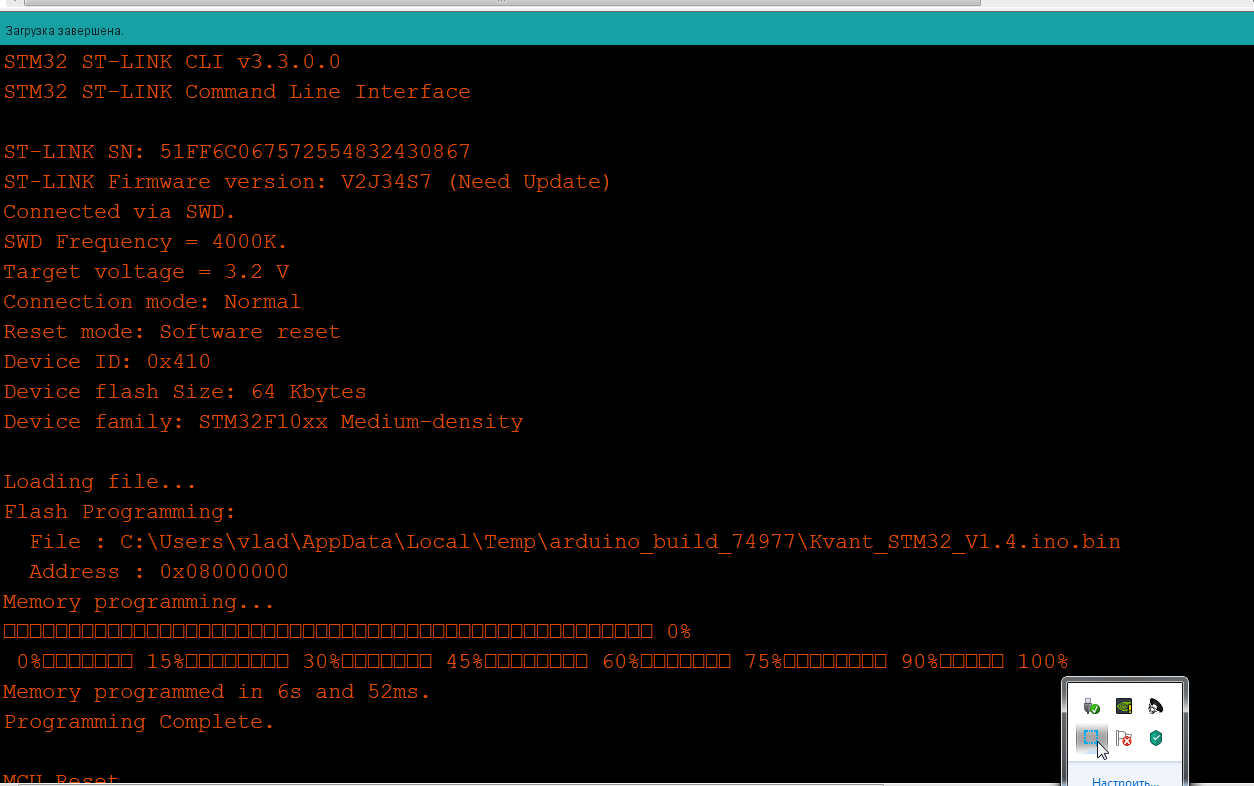Select the blue dashed screenshot tool tray icon
1254x786 pixels.
coord(1092,738)
